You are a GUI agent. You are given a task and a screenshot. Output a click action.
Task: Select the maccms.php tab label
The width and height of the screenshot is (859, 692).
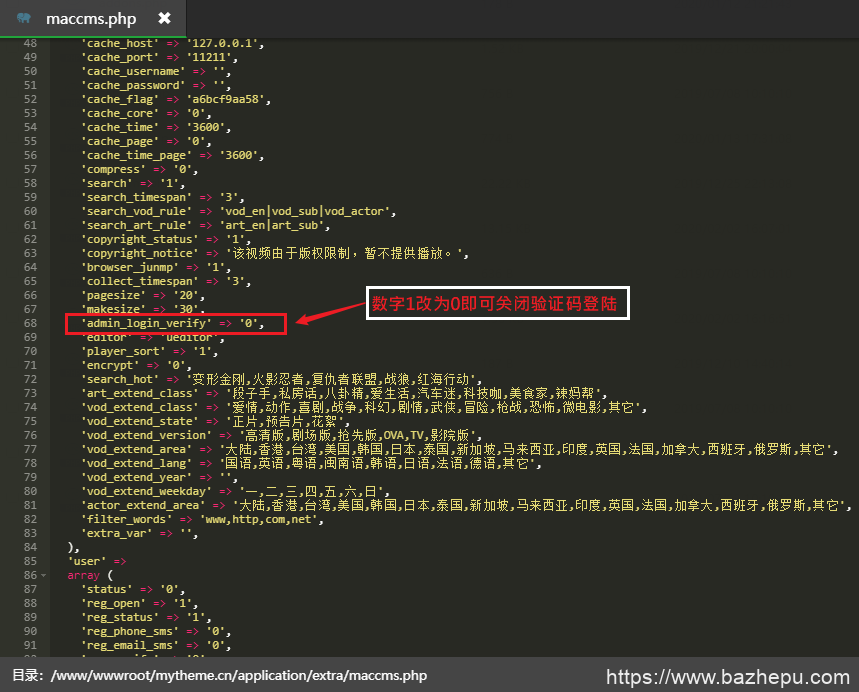click(90, 19)
